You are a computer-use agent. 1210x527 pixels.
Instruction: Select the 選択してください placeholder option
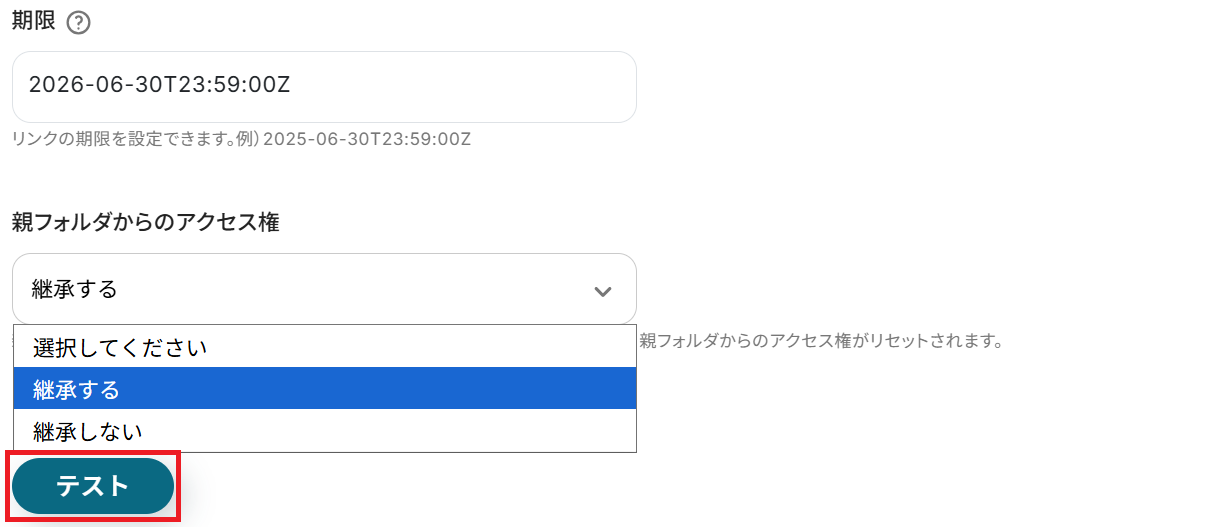click(120, 347)
